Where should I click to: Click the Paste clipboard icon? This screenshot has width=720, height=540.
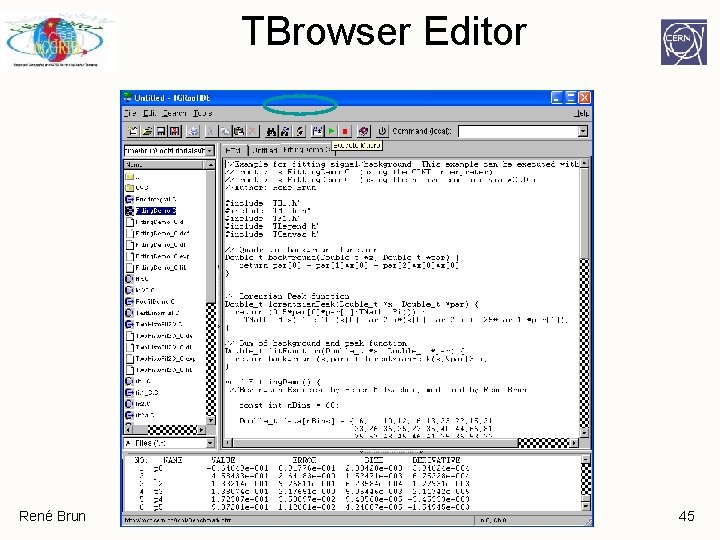click(238, 131)
